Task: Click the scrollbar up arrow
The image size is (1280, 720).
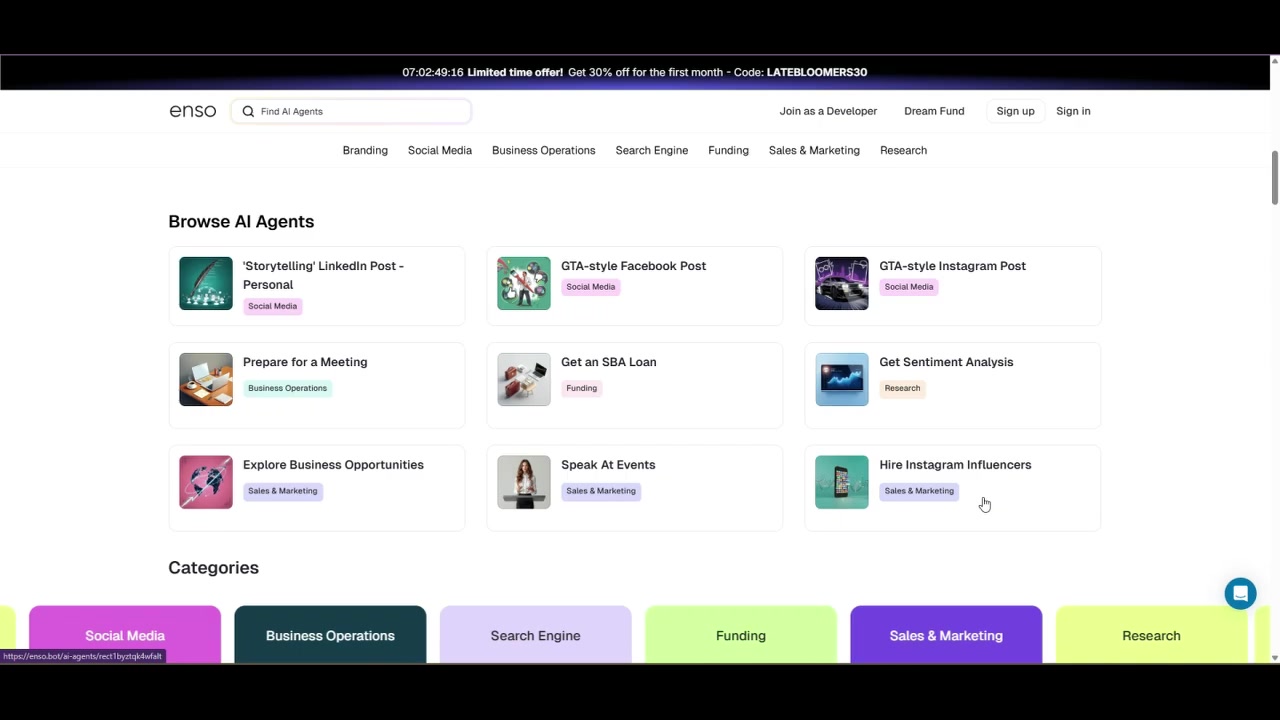Action: pyautogui.click(x=1274, y=61)
